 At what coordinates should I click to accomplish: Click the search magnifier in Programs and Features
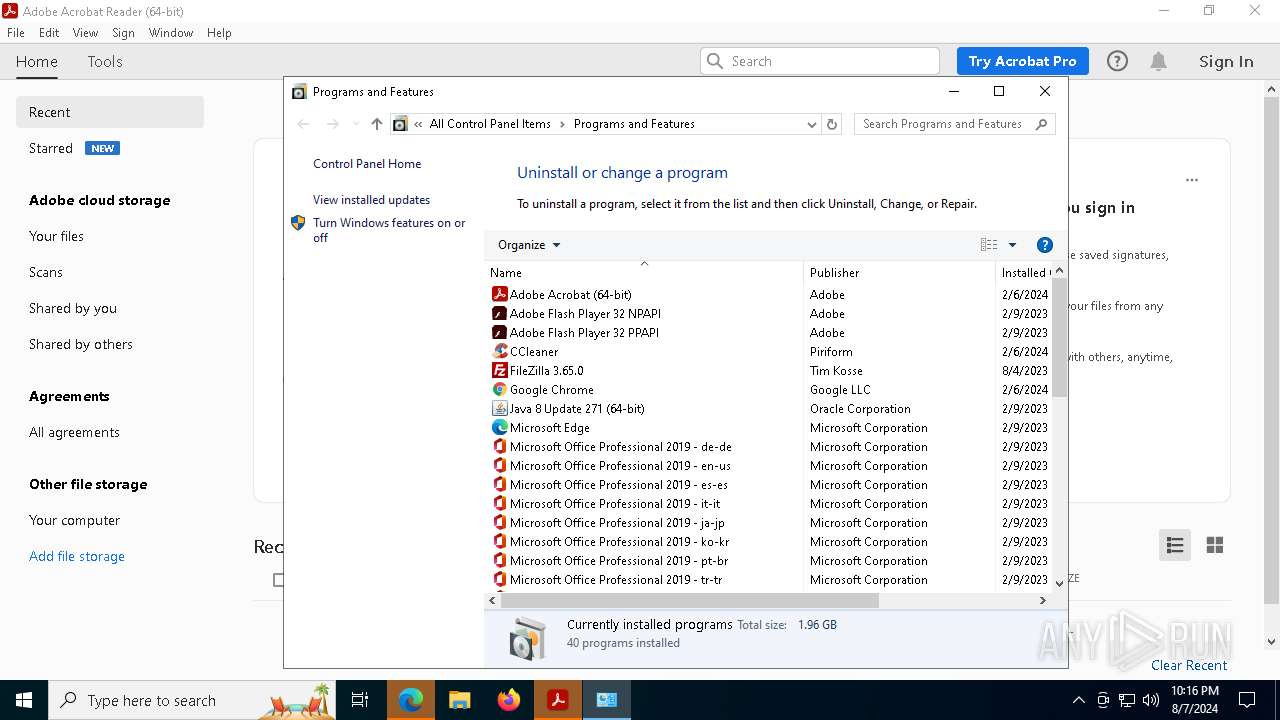[1041, 124]
